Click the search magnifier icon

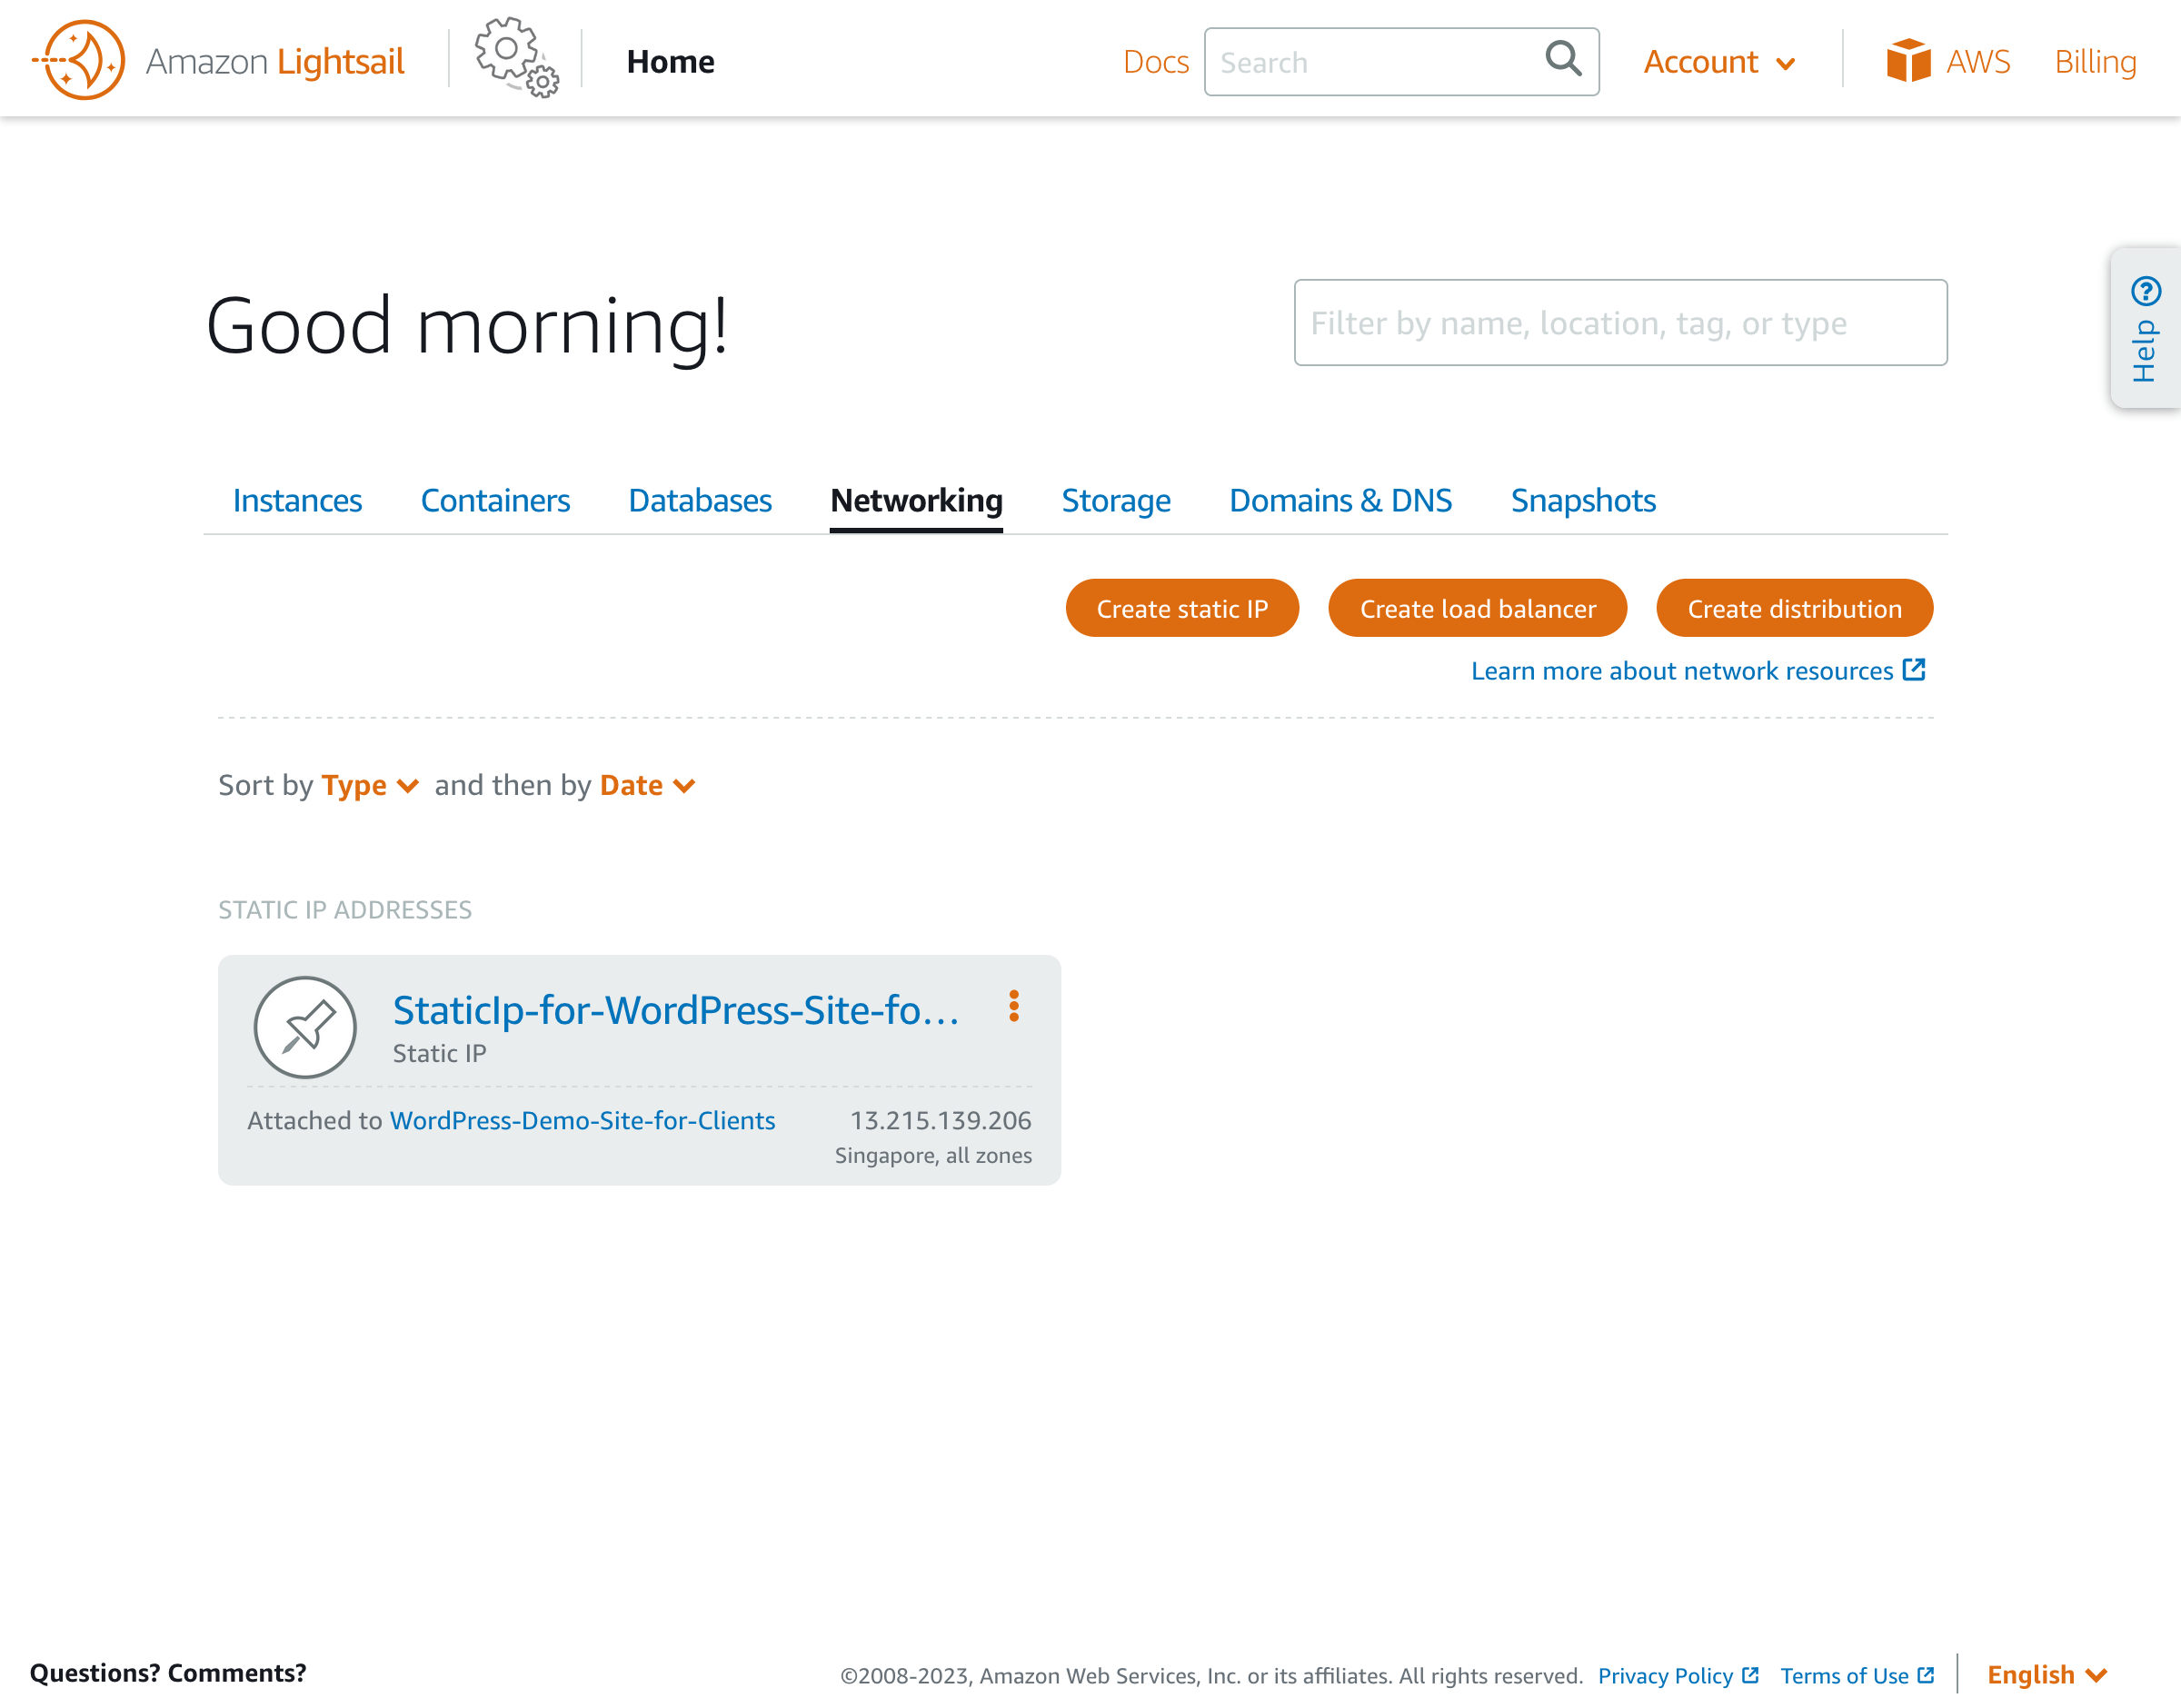coord(1562,61)
